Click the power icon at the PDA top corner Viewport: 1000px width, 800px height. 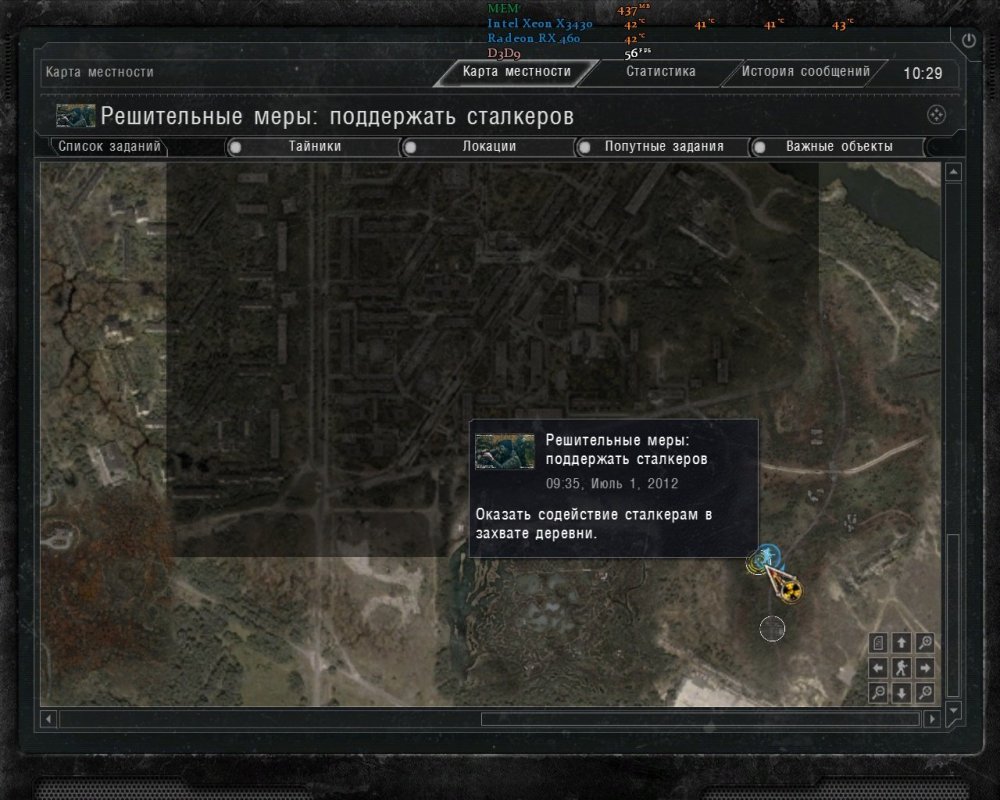click(x=969, y=41)
